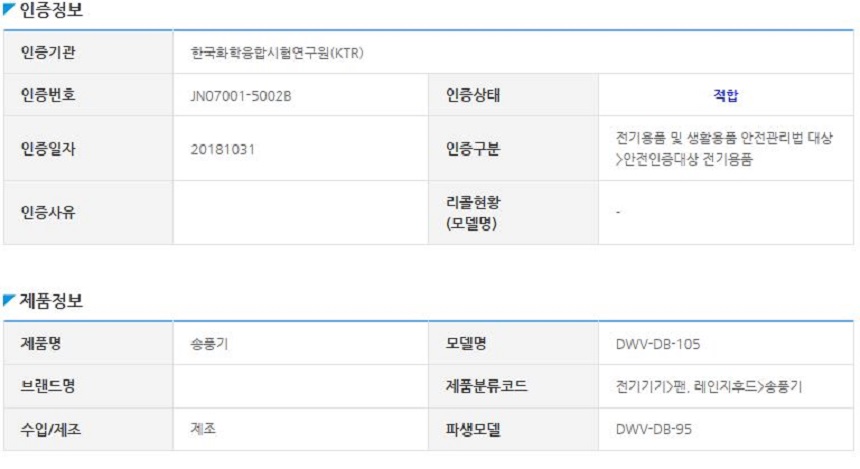Click the 인증정보 section heading
The image size is (860, 469).
51,10
